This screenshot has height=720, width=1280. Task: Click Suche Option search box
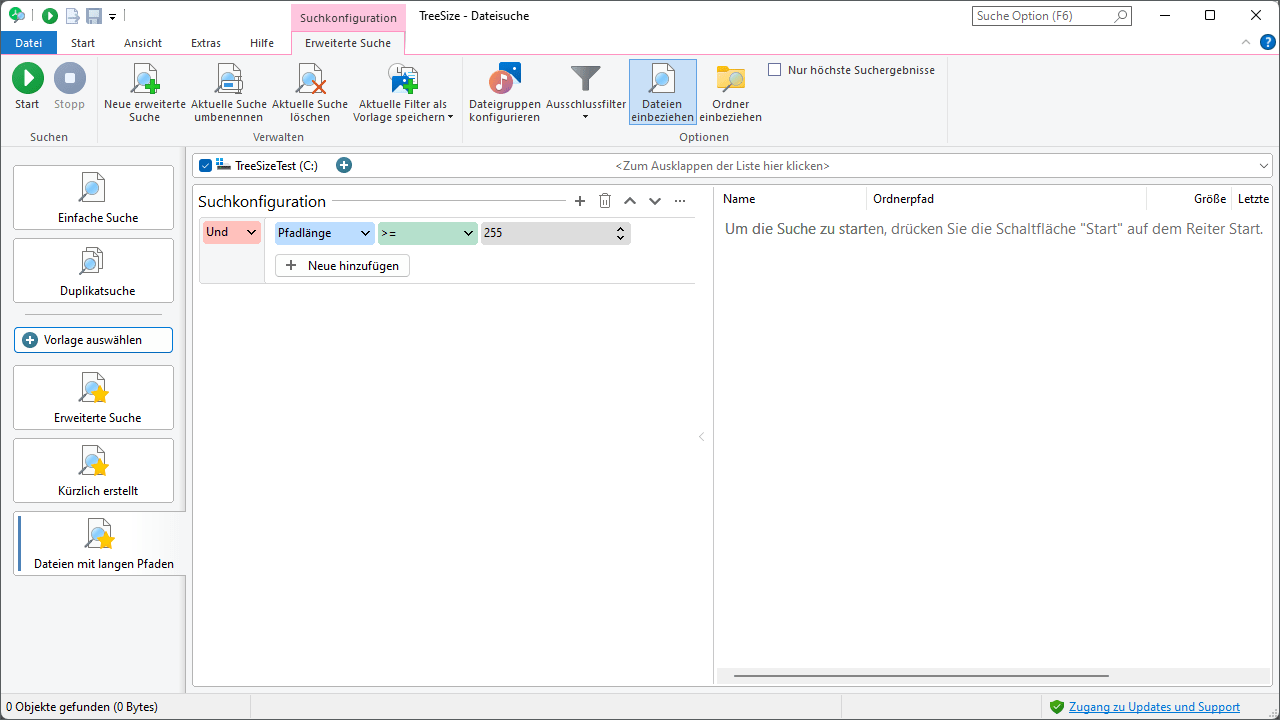click(x=1052, y=16)
